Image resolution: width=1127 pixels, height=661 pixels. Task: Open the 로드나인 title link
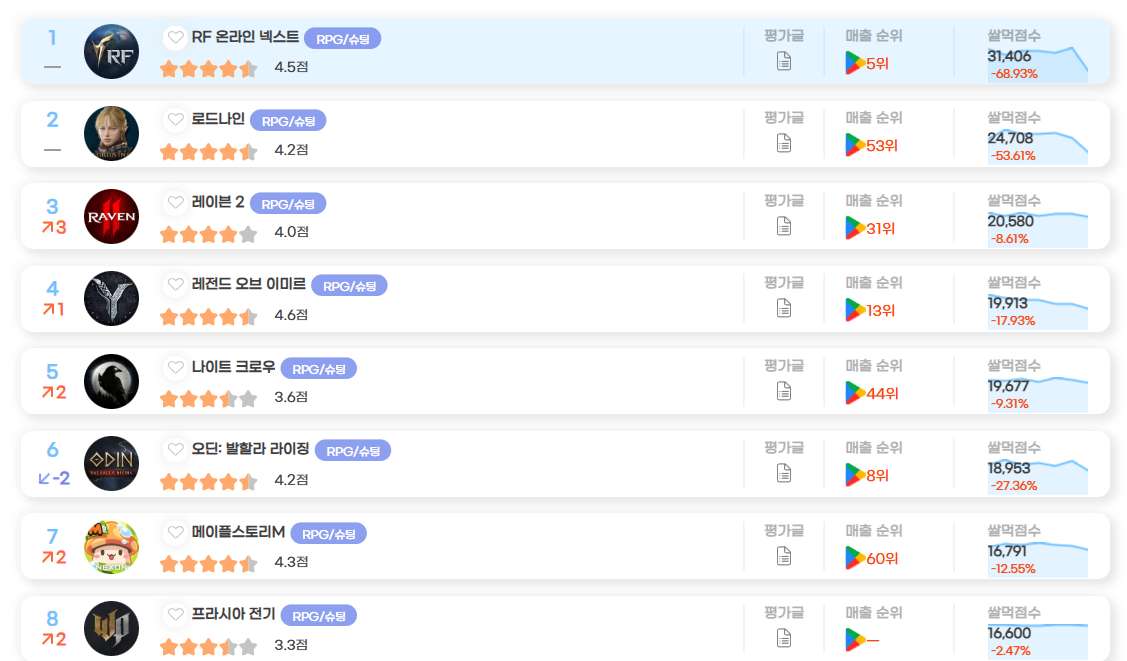pos(218,119)
